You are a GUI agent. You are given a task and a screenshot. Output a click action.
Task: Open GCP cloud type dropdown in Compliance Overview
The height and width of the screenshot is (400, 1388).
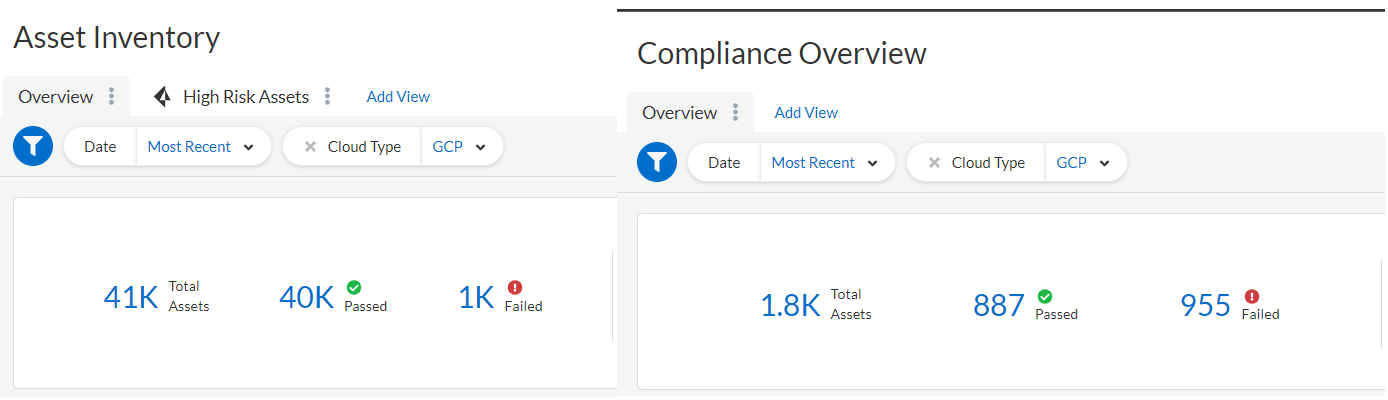coord(1085,163)
